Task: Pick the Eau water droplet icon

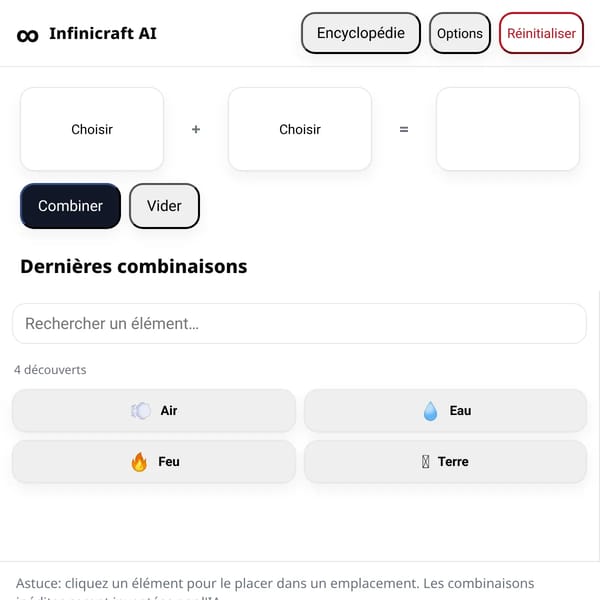Action: pyautogui.click(x=430, y=411)
